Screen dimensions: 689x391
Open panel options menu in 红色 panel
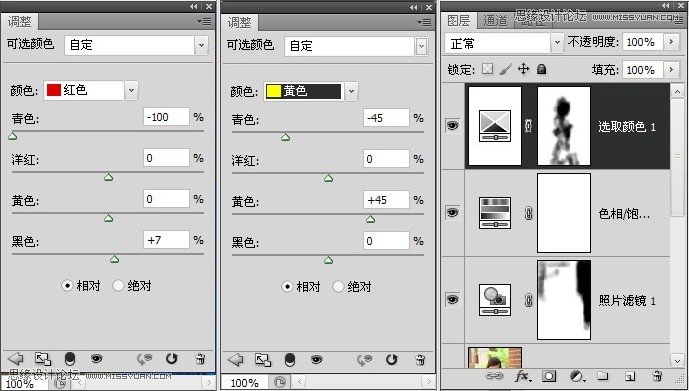pyautogui.click(x=204, y=21)
